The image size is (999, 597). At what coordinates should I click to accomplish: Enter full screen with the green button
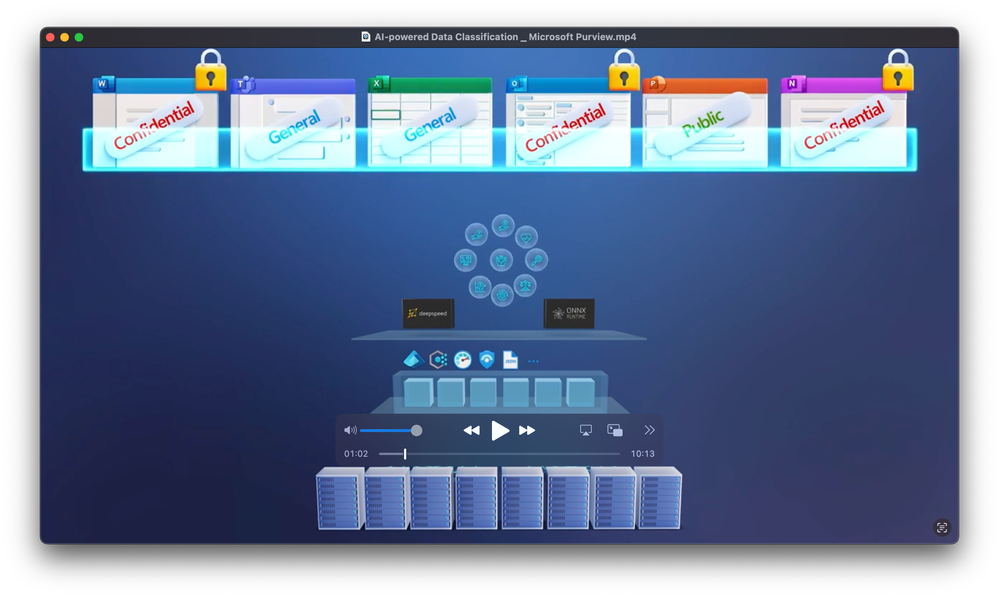(x=79, y=37)
